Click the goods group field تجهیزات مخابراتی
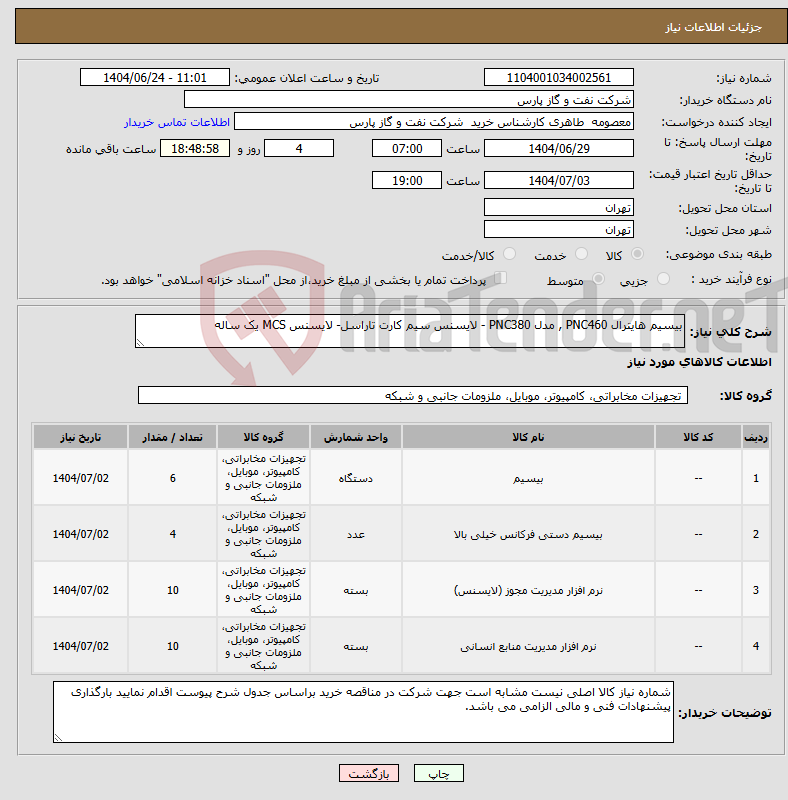This screenshot has height=800, width=788. click(x=412, y=395)
